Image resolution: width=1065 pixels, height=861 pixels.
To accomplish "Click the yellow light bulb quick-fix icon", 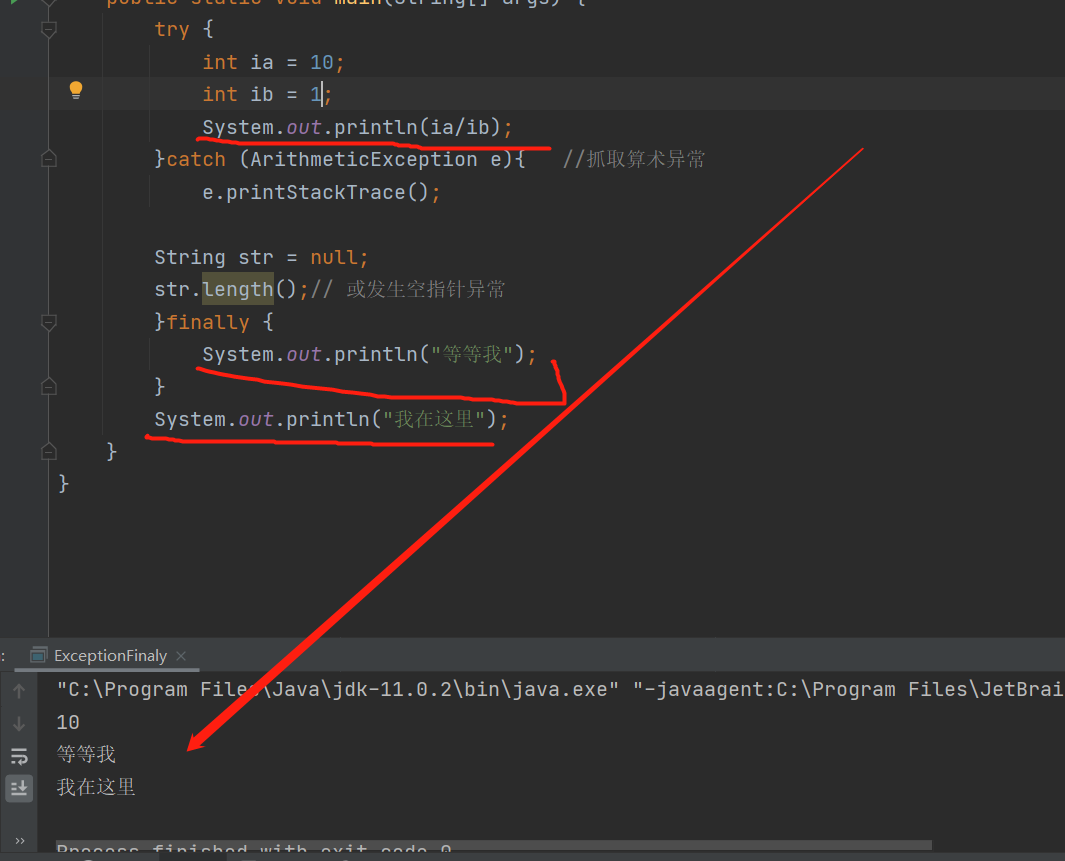I will pyautogui.click(x=76, y=90).
